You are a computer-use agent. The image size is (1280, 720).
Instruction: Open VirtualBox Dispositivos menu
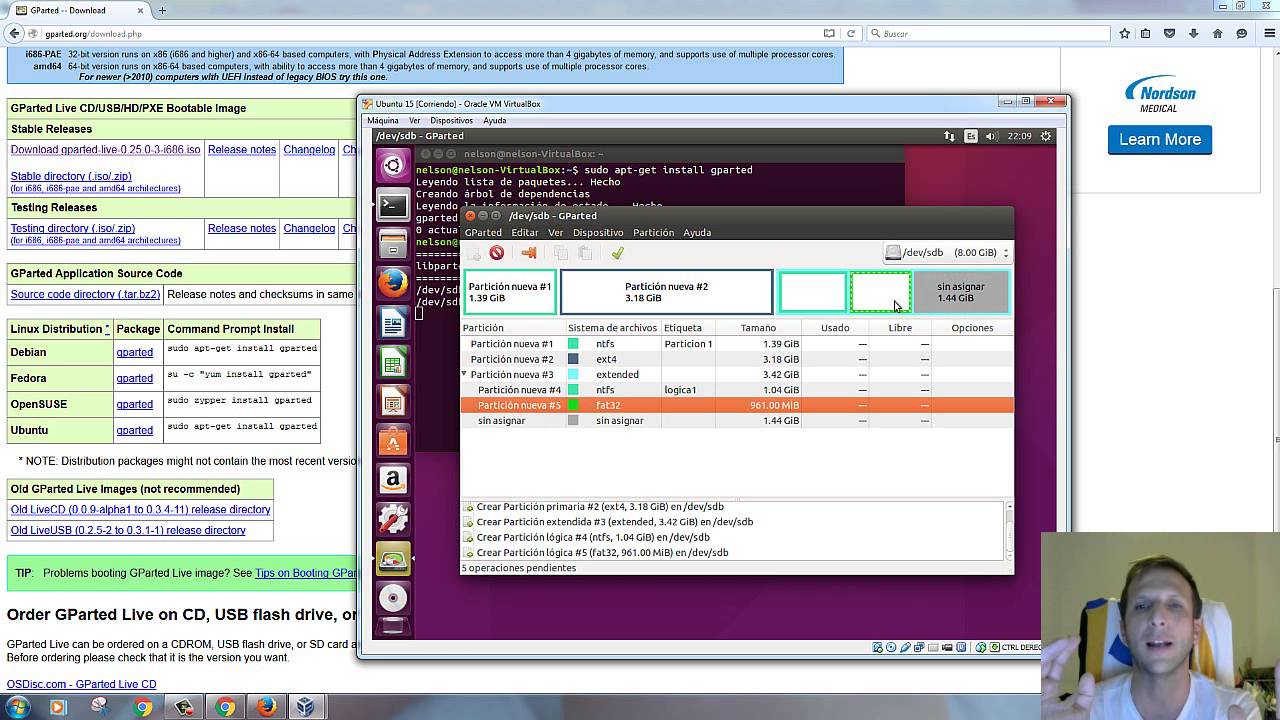[x=450, y=120]
